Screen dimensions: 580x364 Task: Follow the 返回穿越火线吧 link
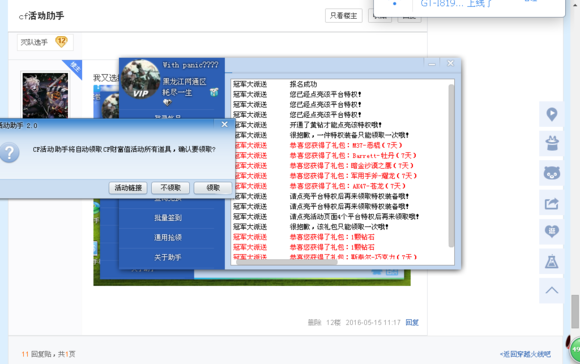click(526, 354)
